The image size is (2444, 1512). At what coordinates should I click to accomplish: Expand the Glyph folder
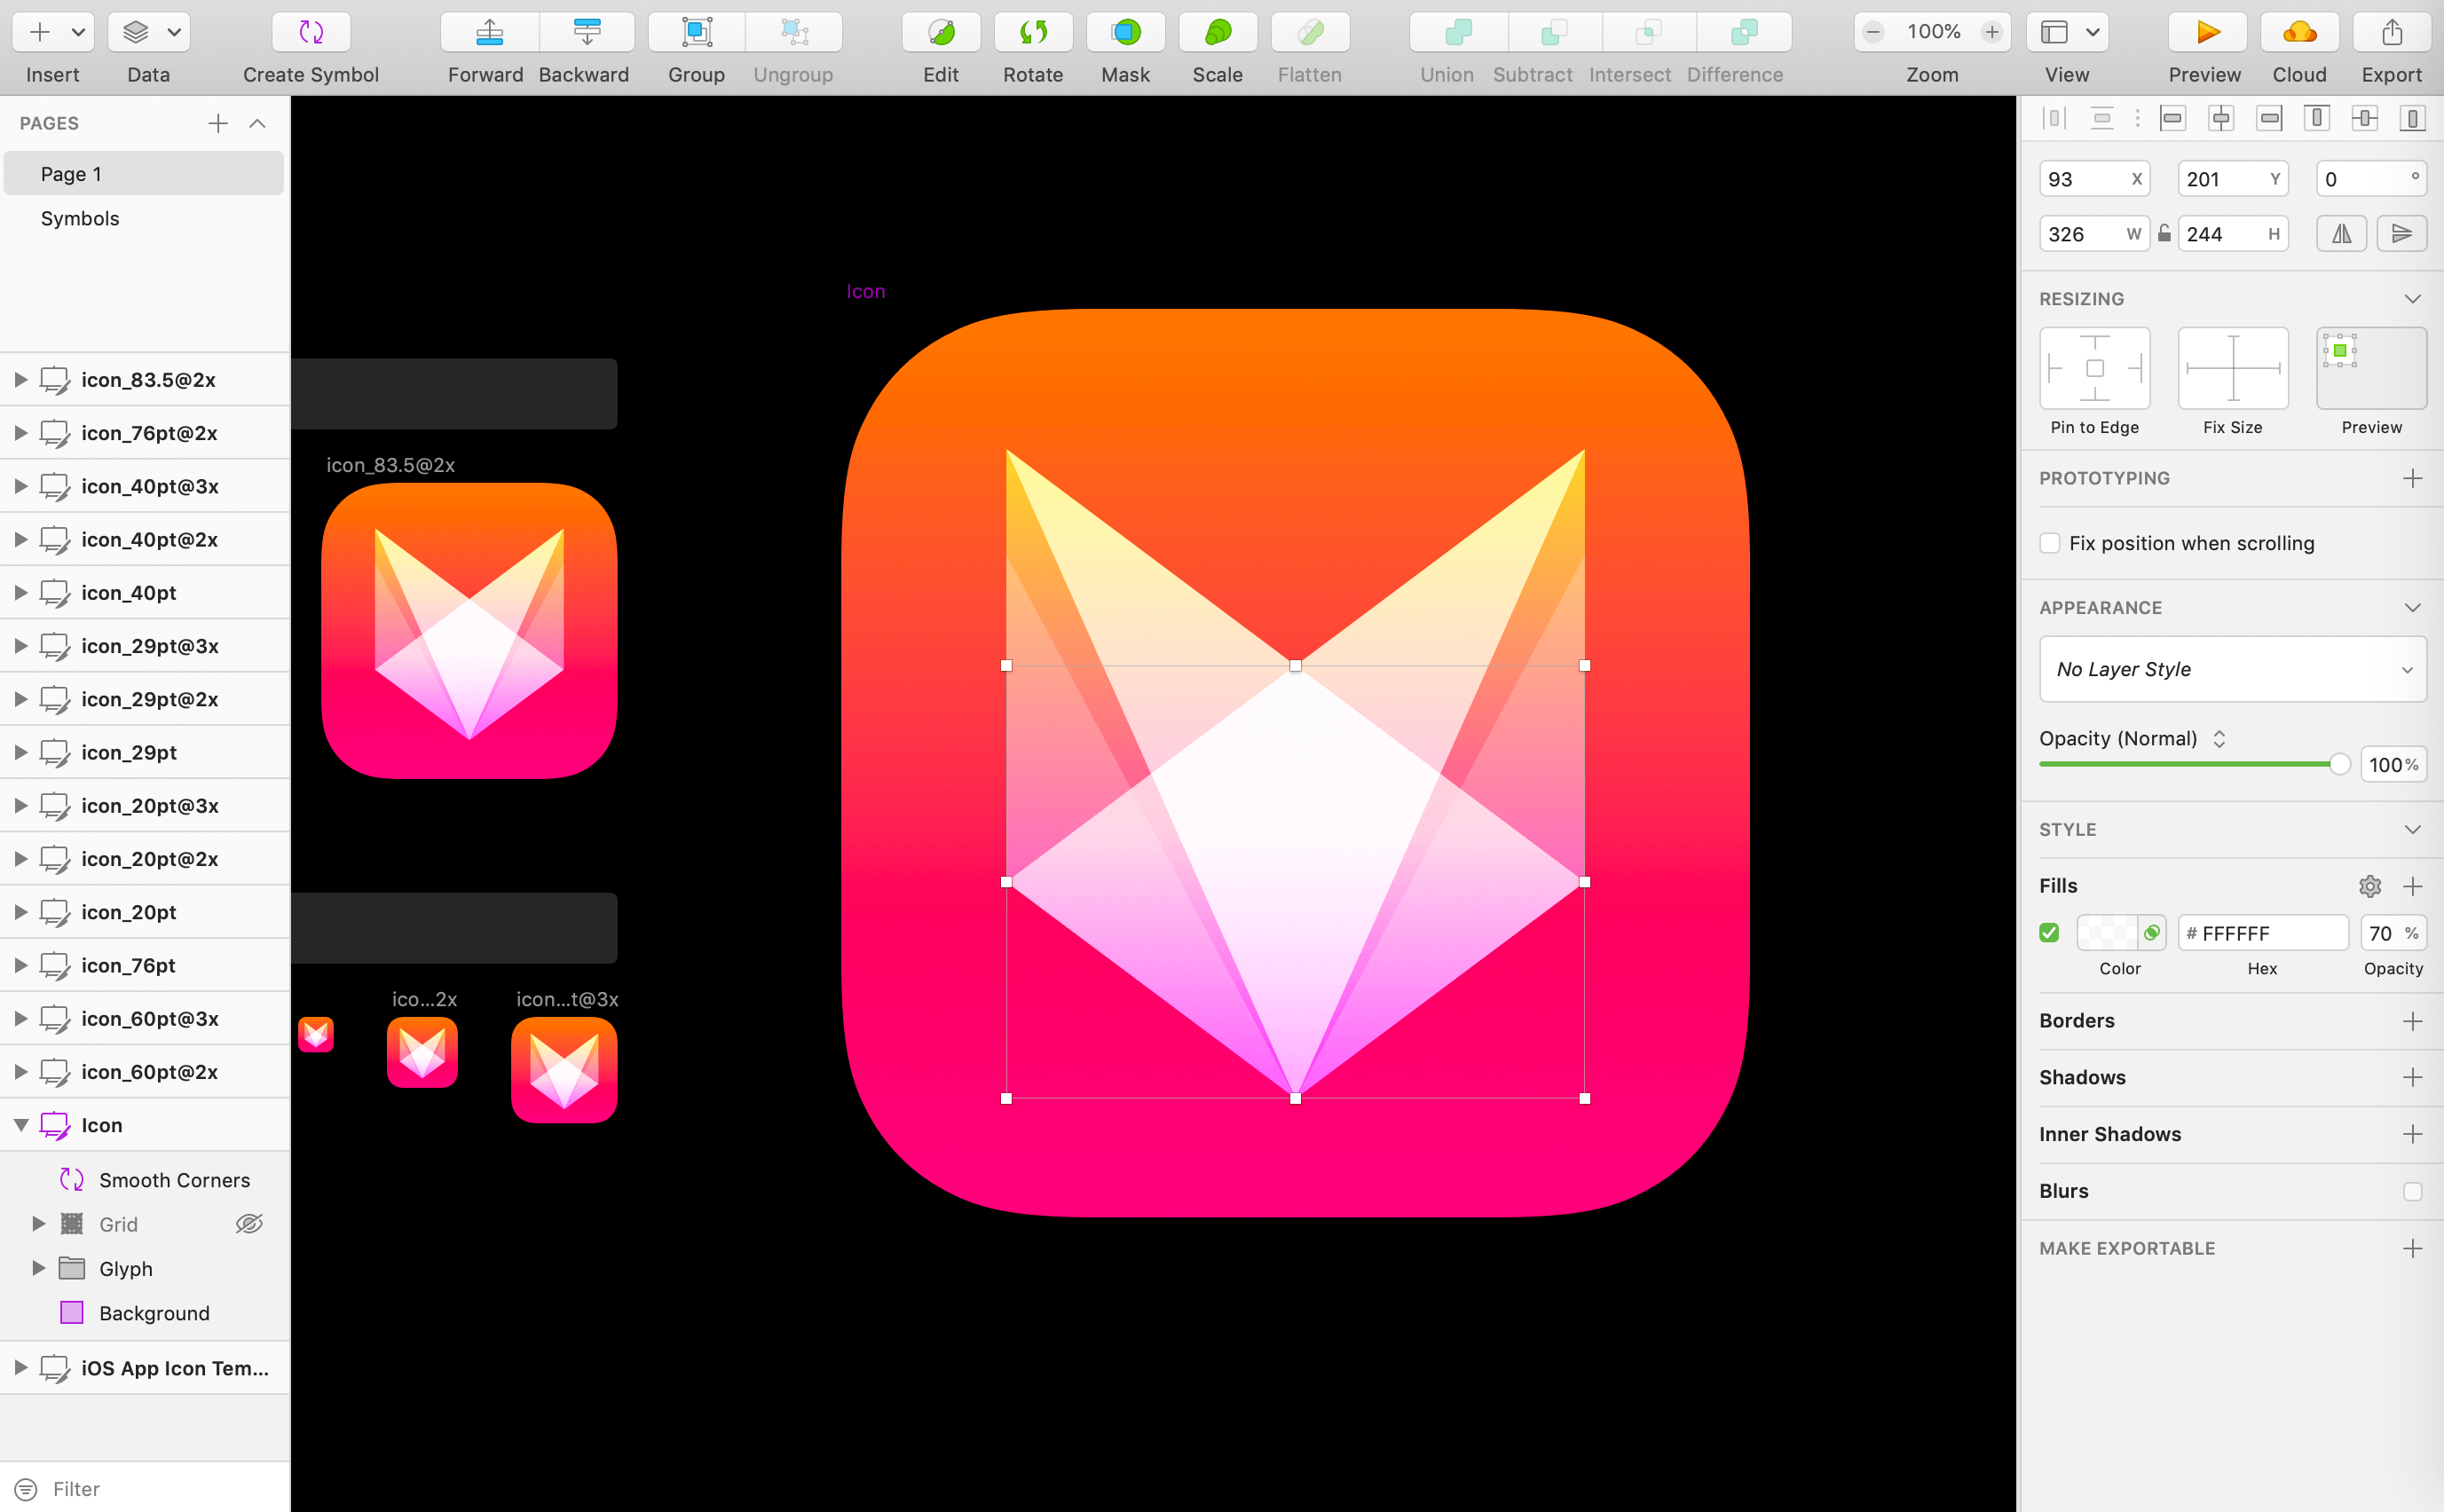pos(40,1268)
